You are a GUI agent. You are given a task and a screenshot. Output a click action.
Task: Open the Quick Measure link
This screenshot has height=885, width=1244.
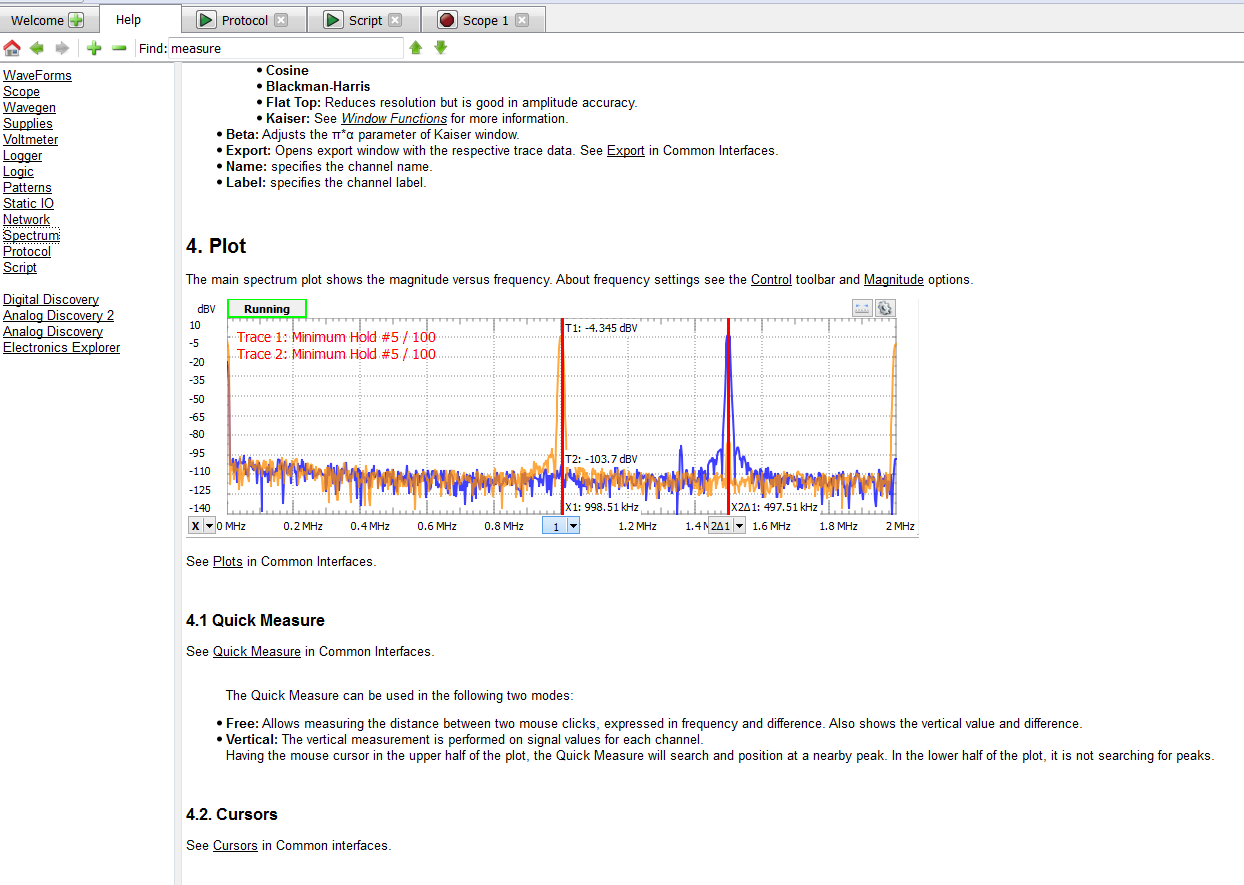256,651
